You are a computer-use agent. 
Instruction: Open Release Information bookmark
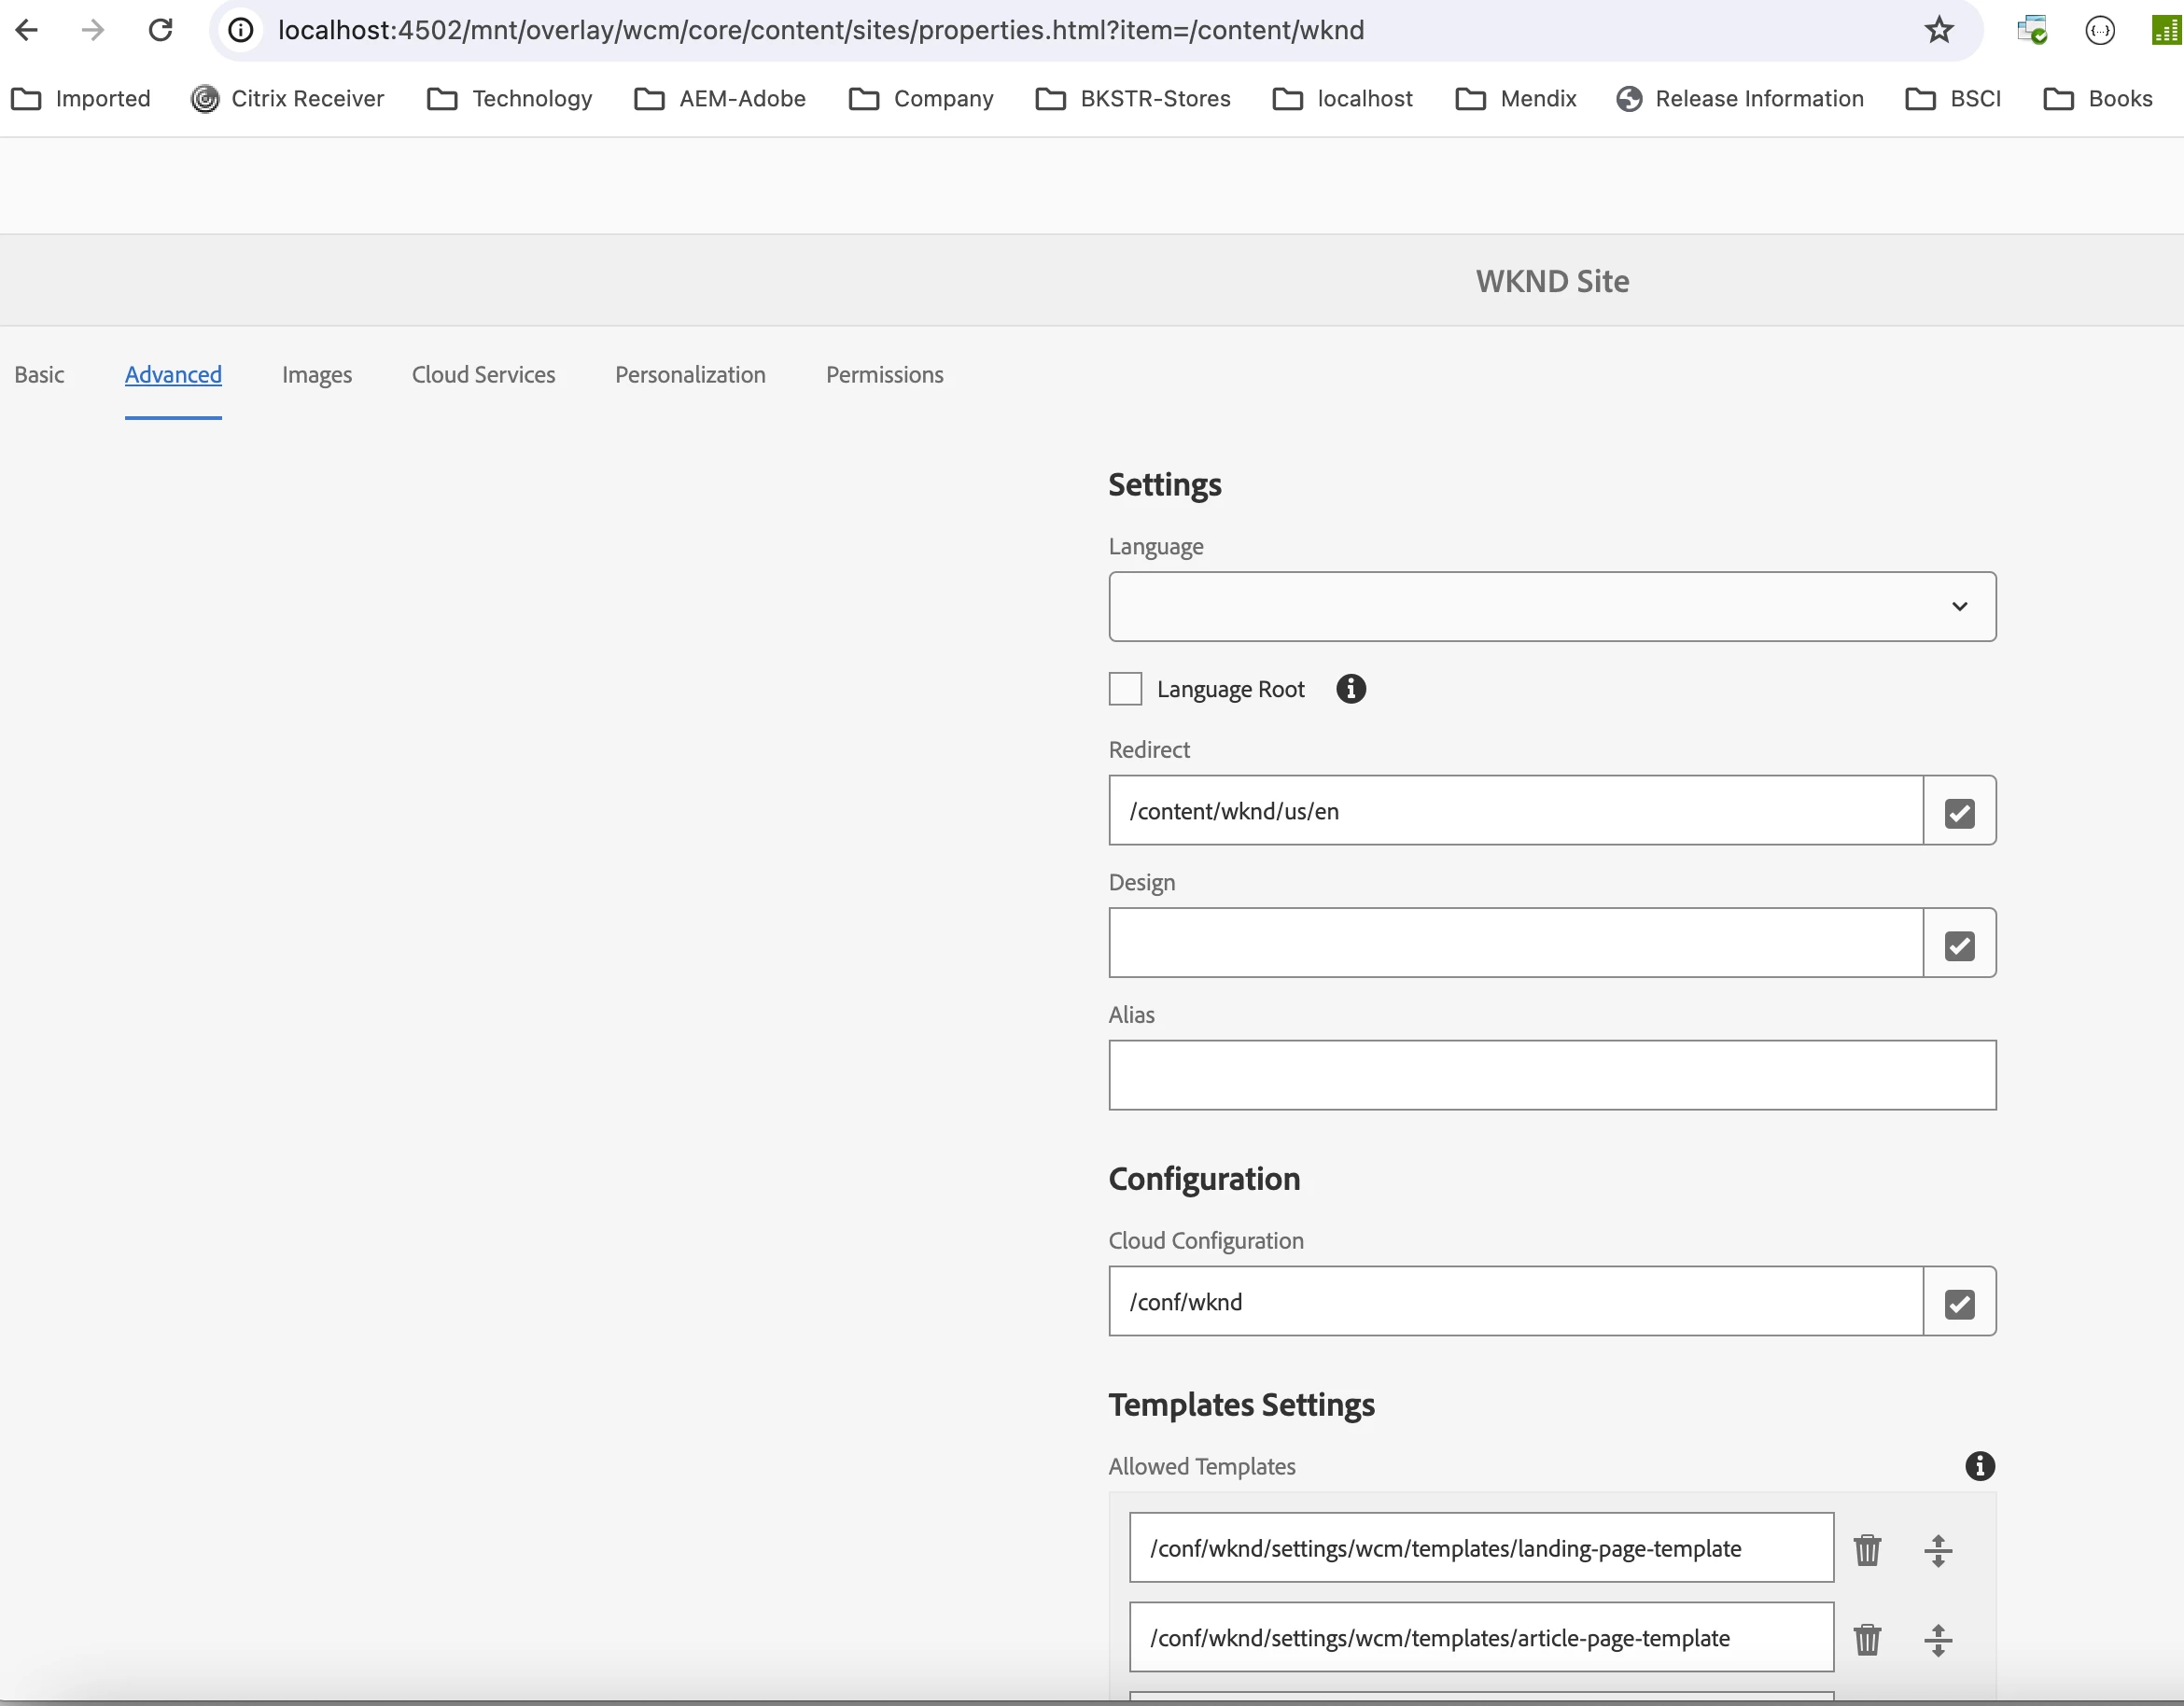coord(1740,99)
